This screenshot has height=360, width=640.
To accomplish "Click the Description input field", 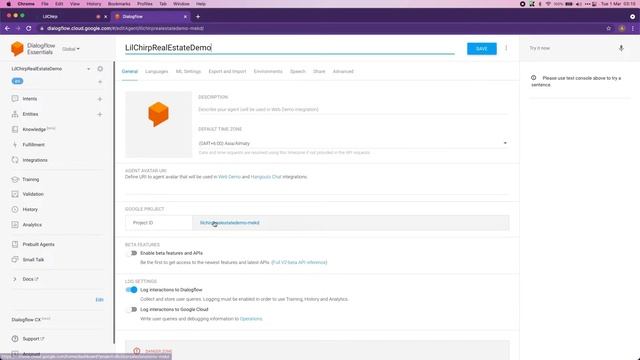I will (x=353, y=109).
